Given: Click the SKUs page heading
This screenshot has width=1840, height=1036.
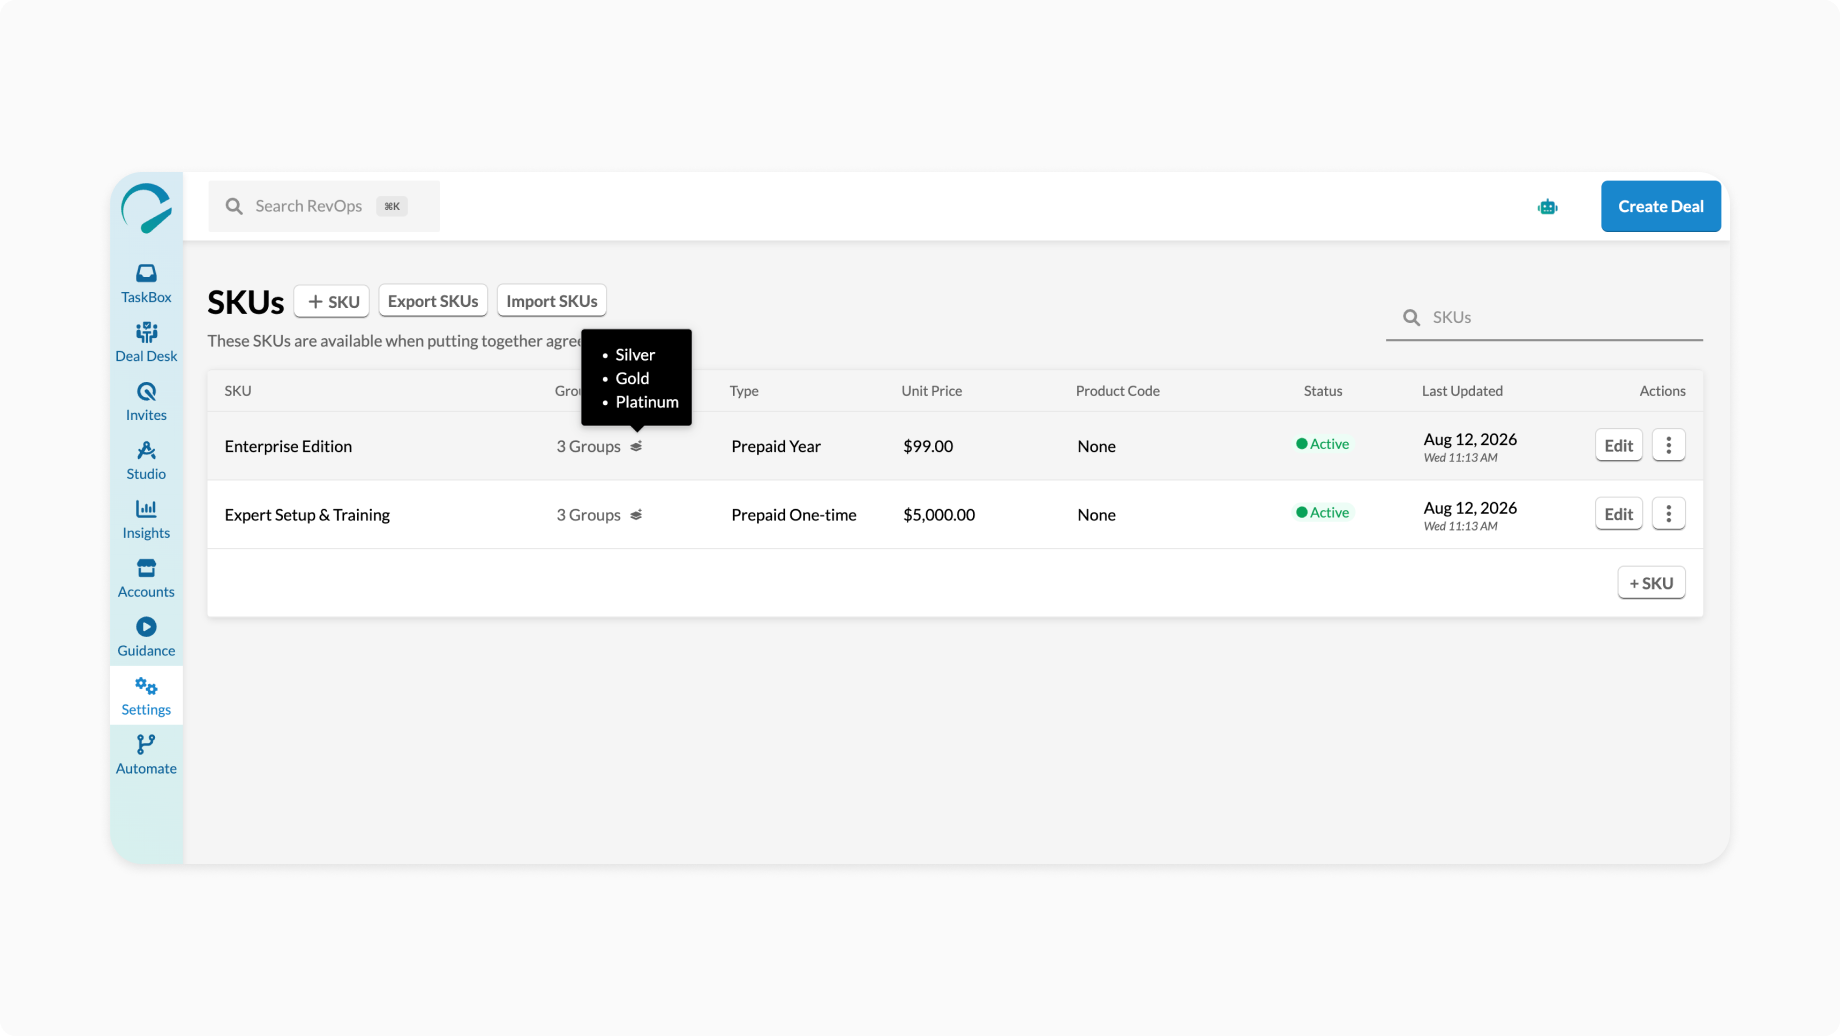Looking at the screenshot, I should tap(246, 302).
